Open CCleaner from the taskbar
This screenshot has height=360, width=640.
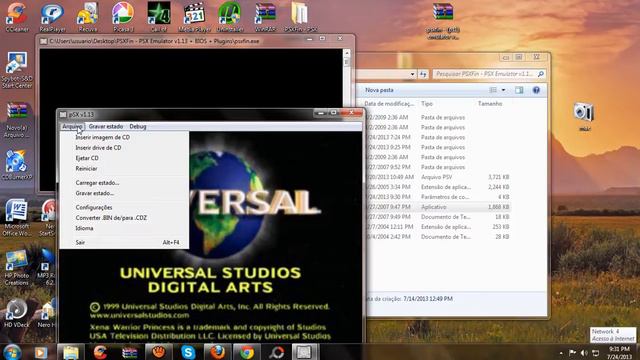tap(100, 352)
